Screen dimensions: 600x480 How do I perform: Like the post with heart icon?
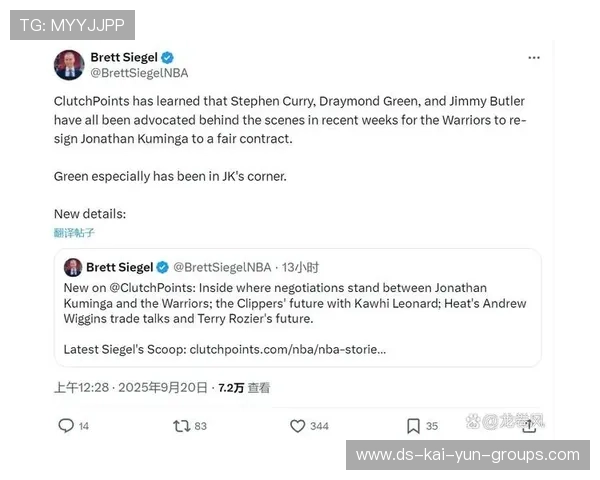point(297,426)
